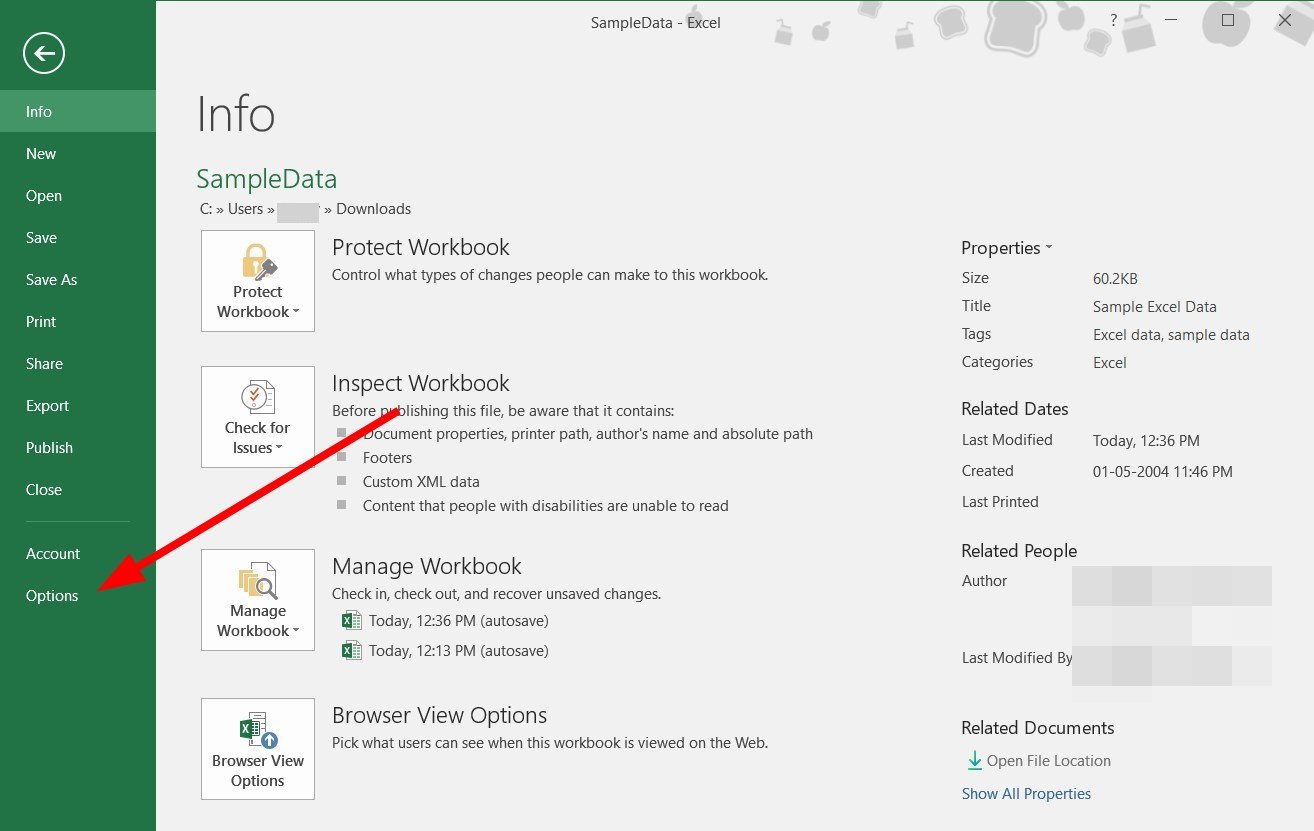Expand the Properties dropdown header

(1007, 248)
